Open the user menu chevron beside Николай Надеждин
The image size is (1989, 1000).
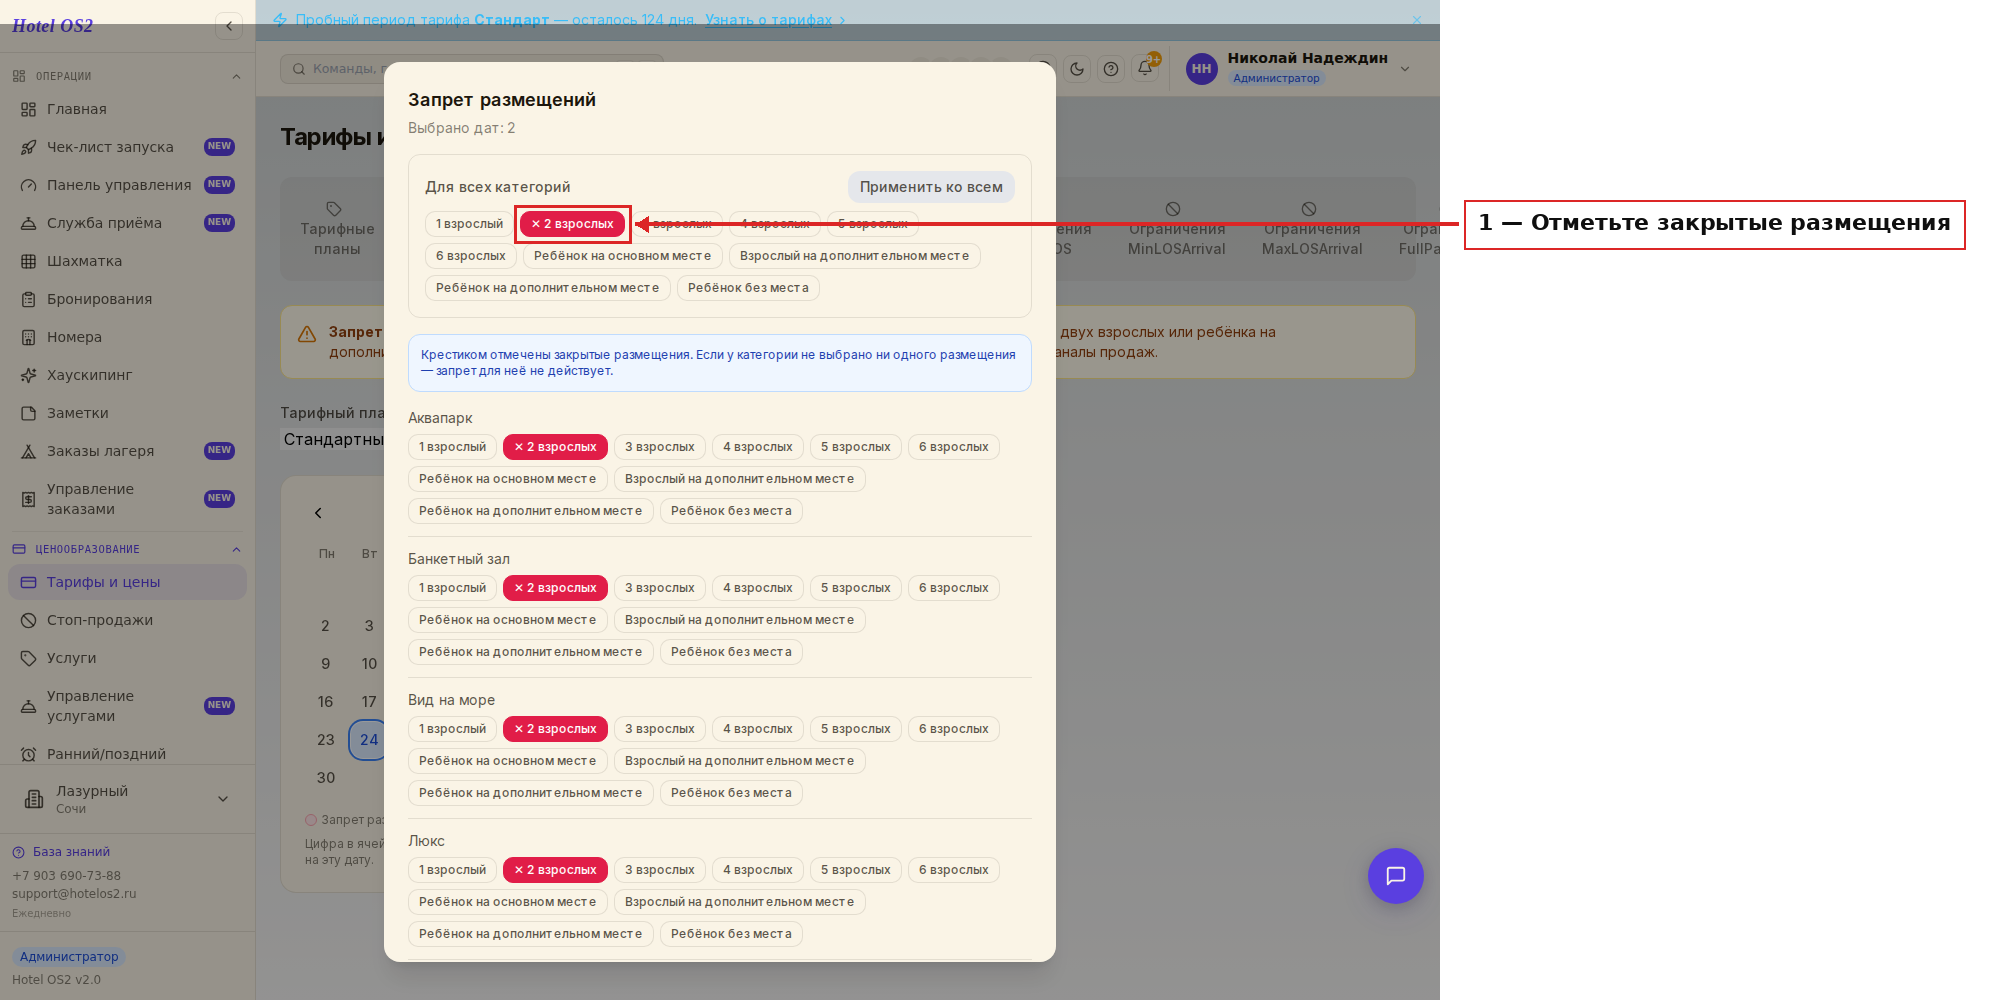(x=1405, y=69)
